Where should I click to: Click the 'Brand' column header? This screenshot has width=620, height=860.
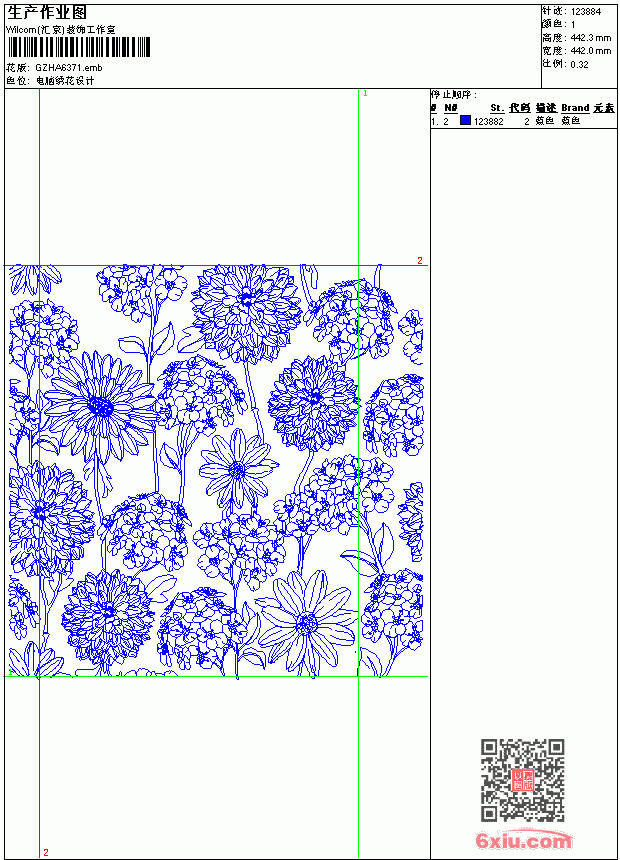[x=575, y=108]
